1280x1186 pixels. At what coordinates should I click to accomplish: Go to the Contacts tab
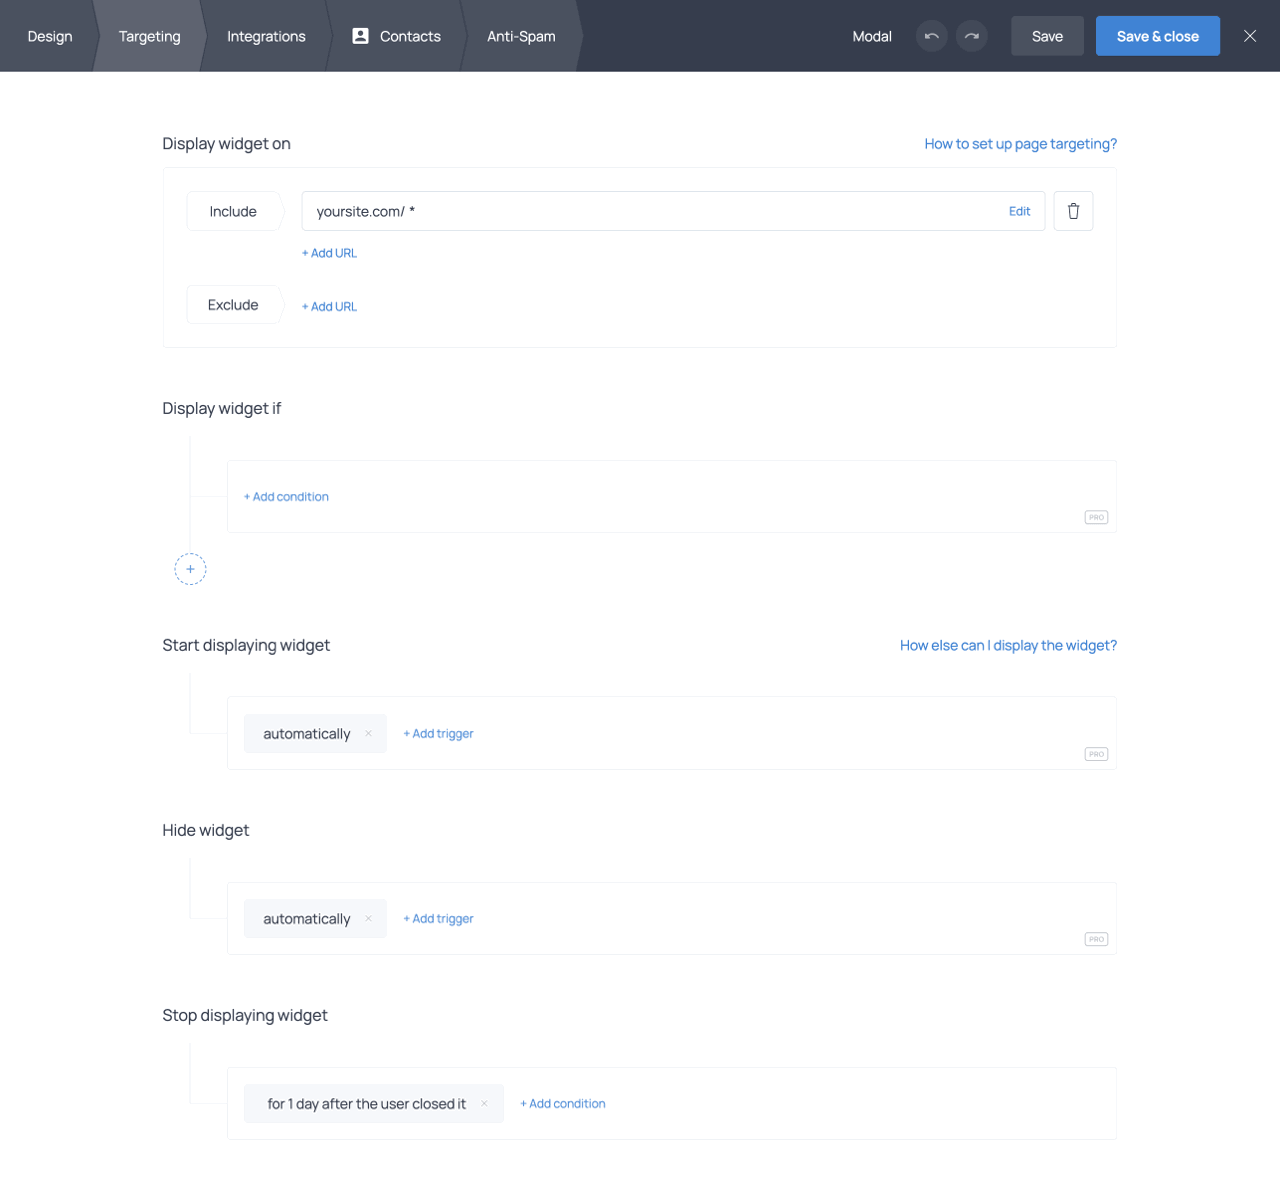point(397,36)
